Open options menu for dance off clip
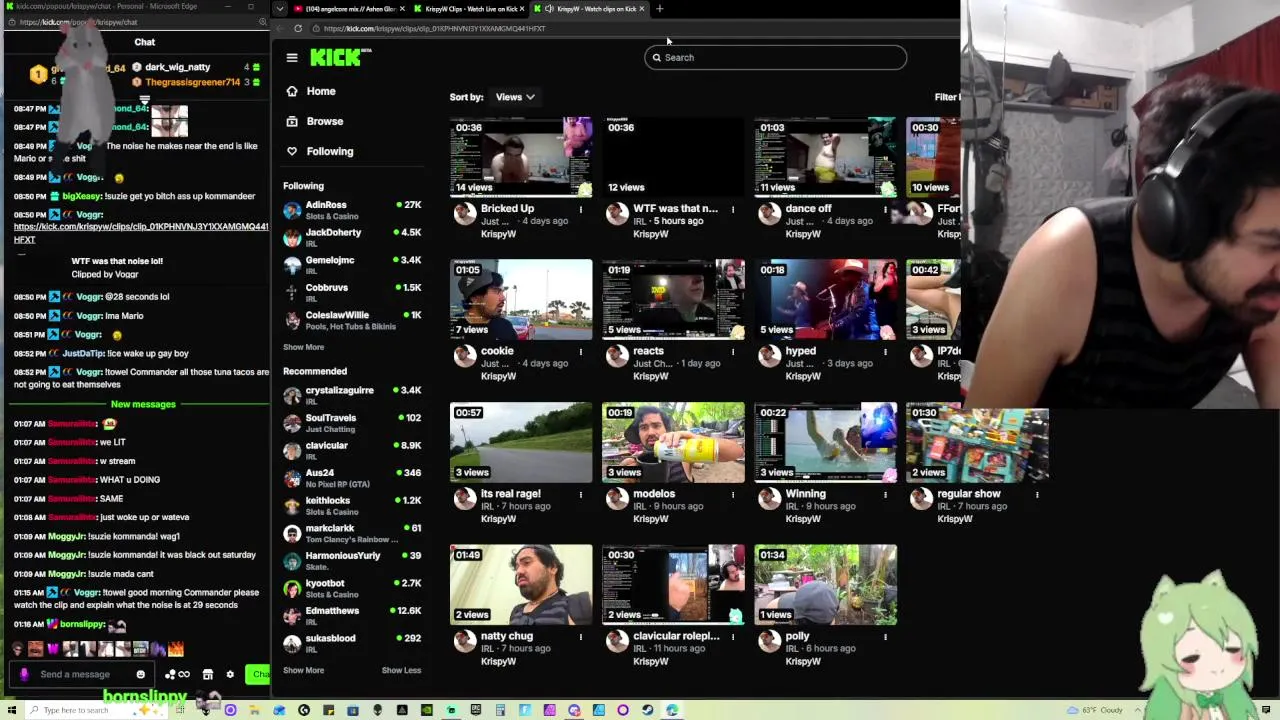The width and height of the screenshot is (1280, 720). point(885,210)
